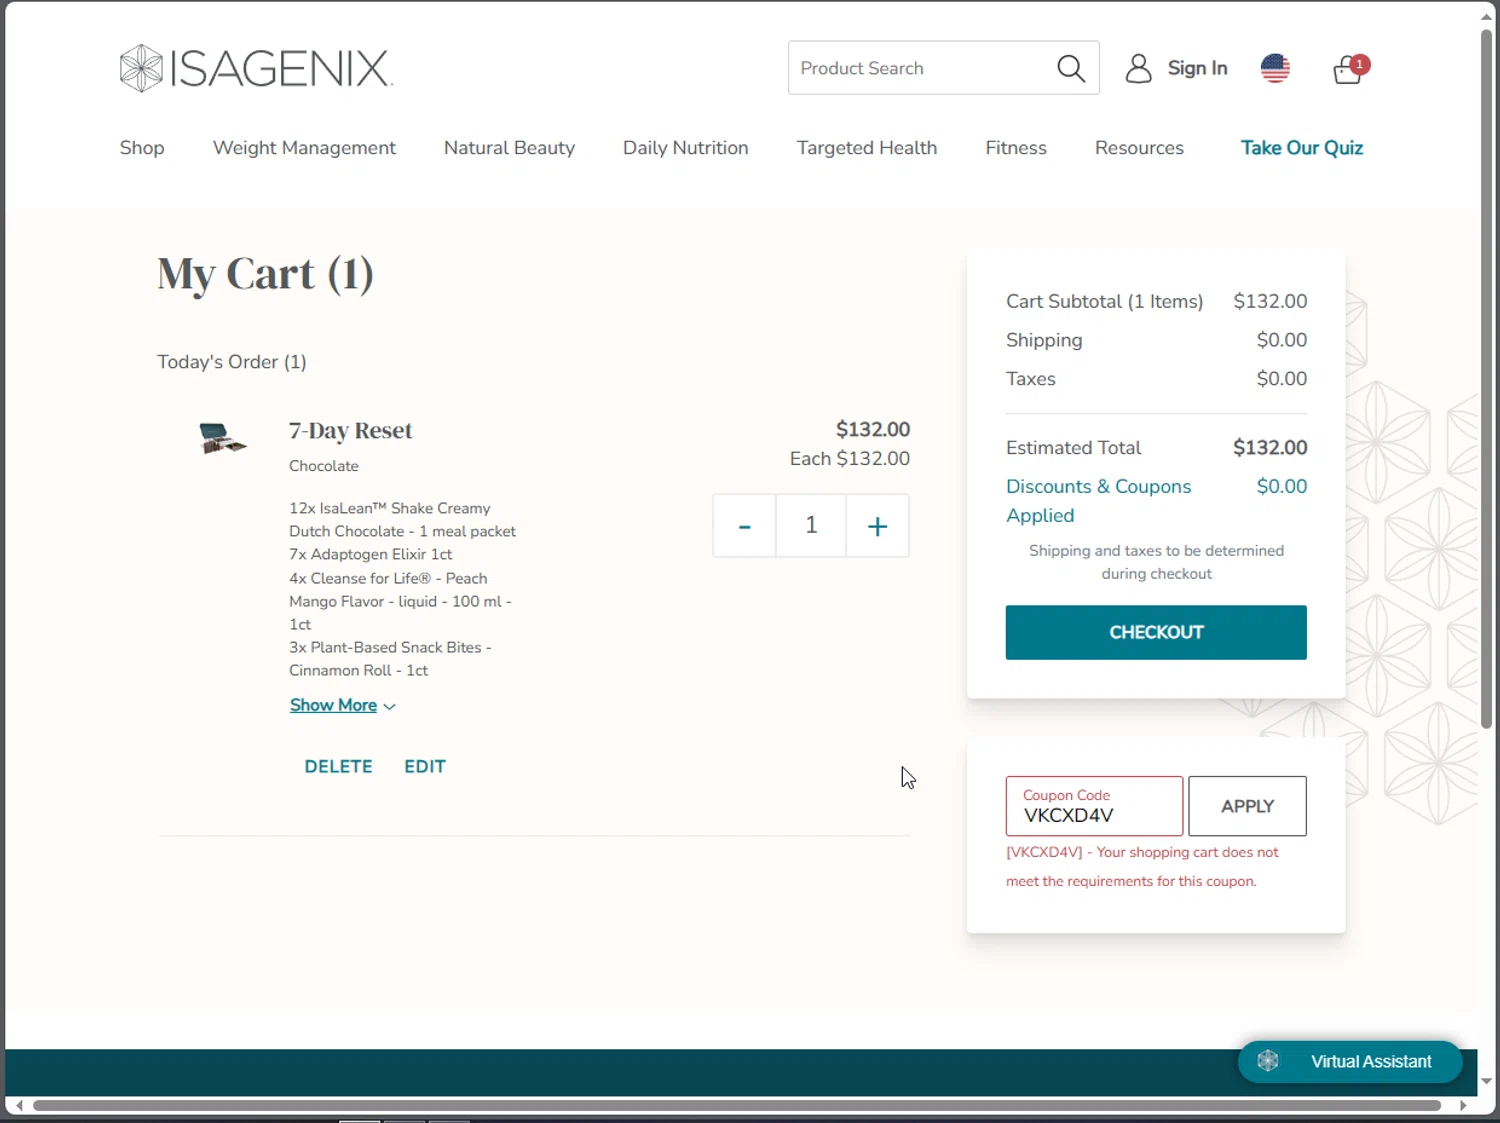1500x1123 pixels.
Task: Click the scroll down arrow
Action: 1487,1081
